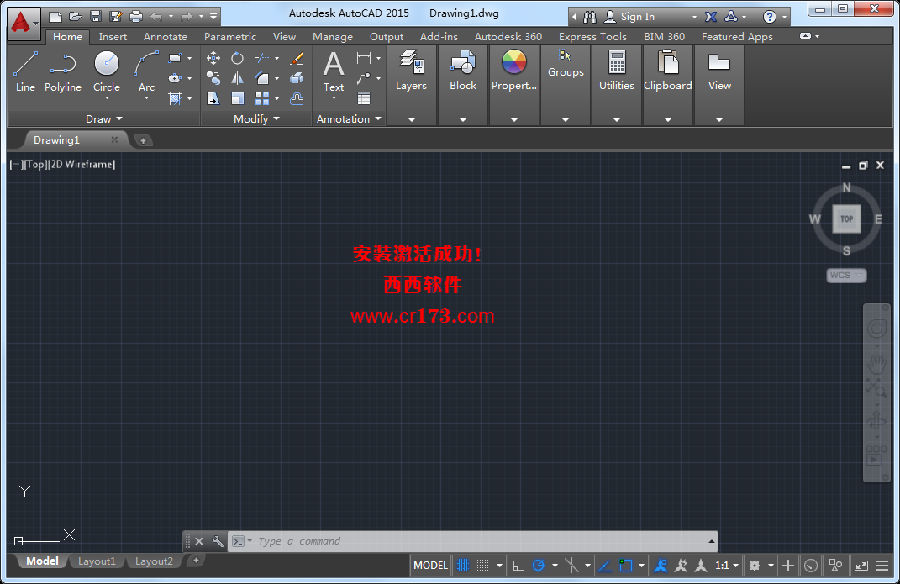The image size is (900, 584).
Task: Open the Utilities panel button
Action: pos(616,84)
